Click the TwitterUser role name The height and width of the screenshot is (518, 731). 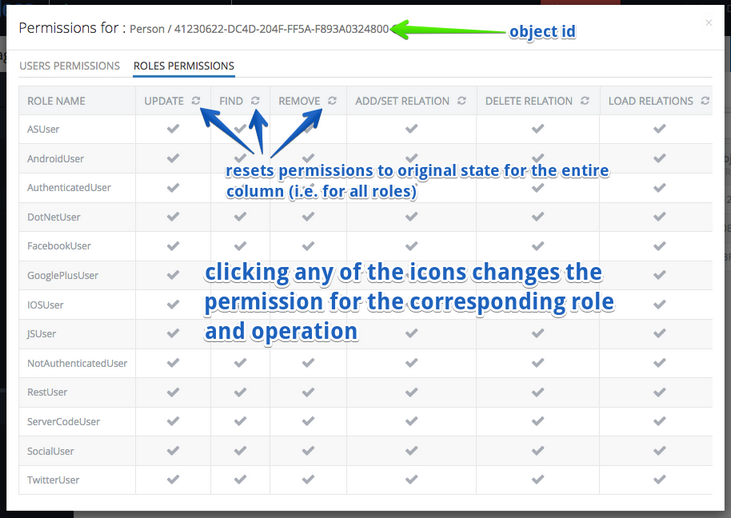(x=53, y=480)
